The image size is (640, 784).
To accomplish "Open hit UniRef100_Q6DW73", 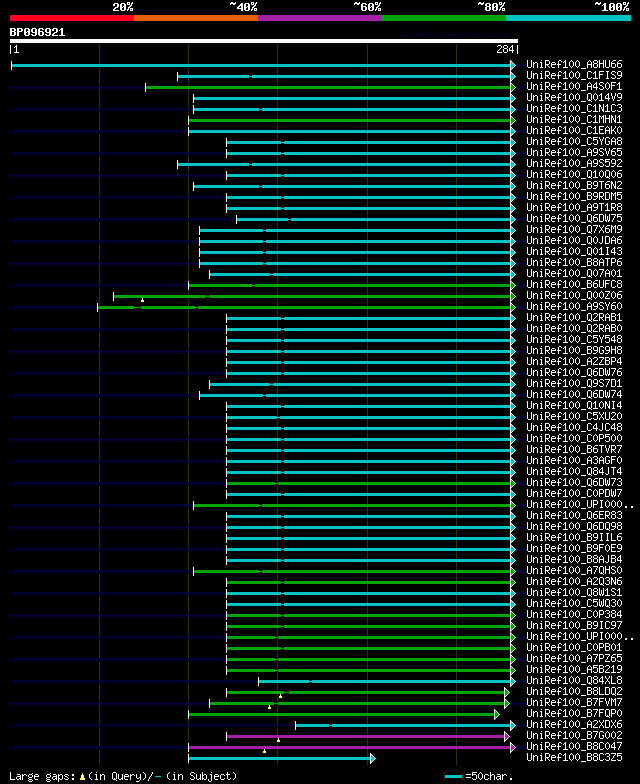I will tap(574, 482).
